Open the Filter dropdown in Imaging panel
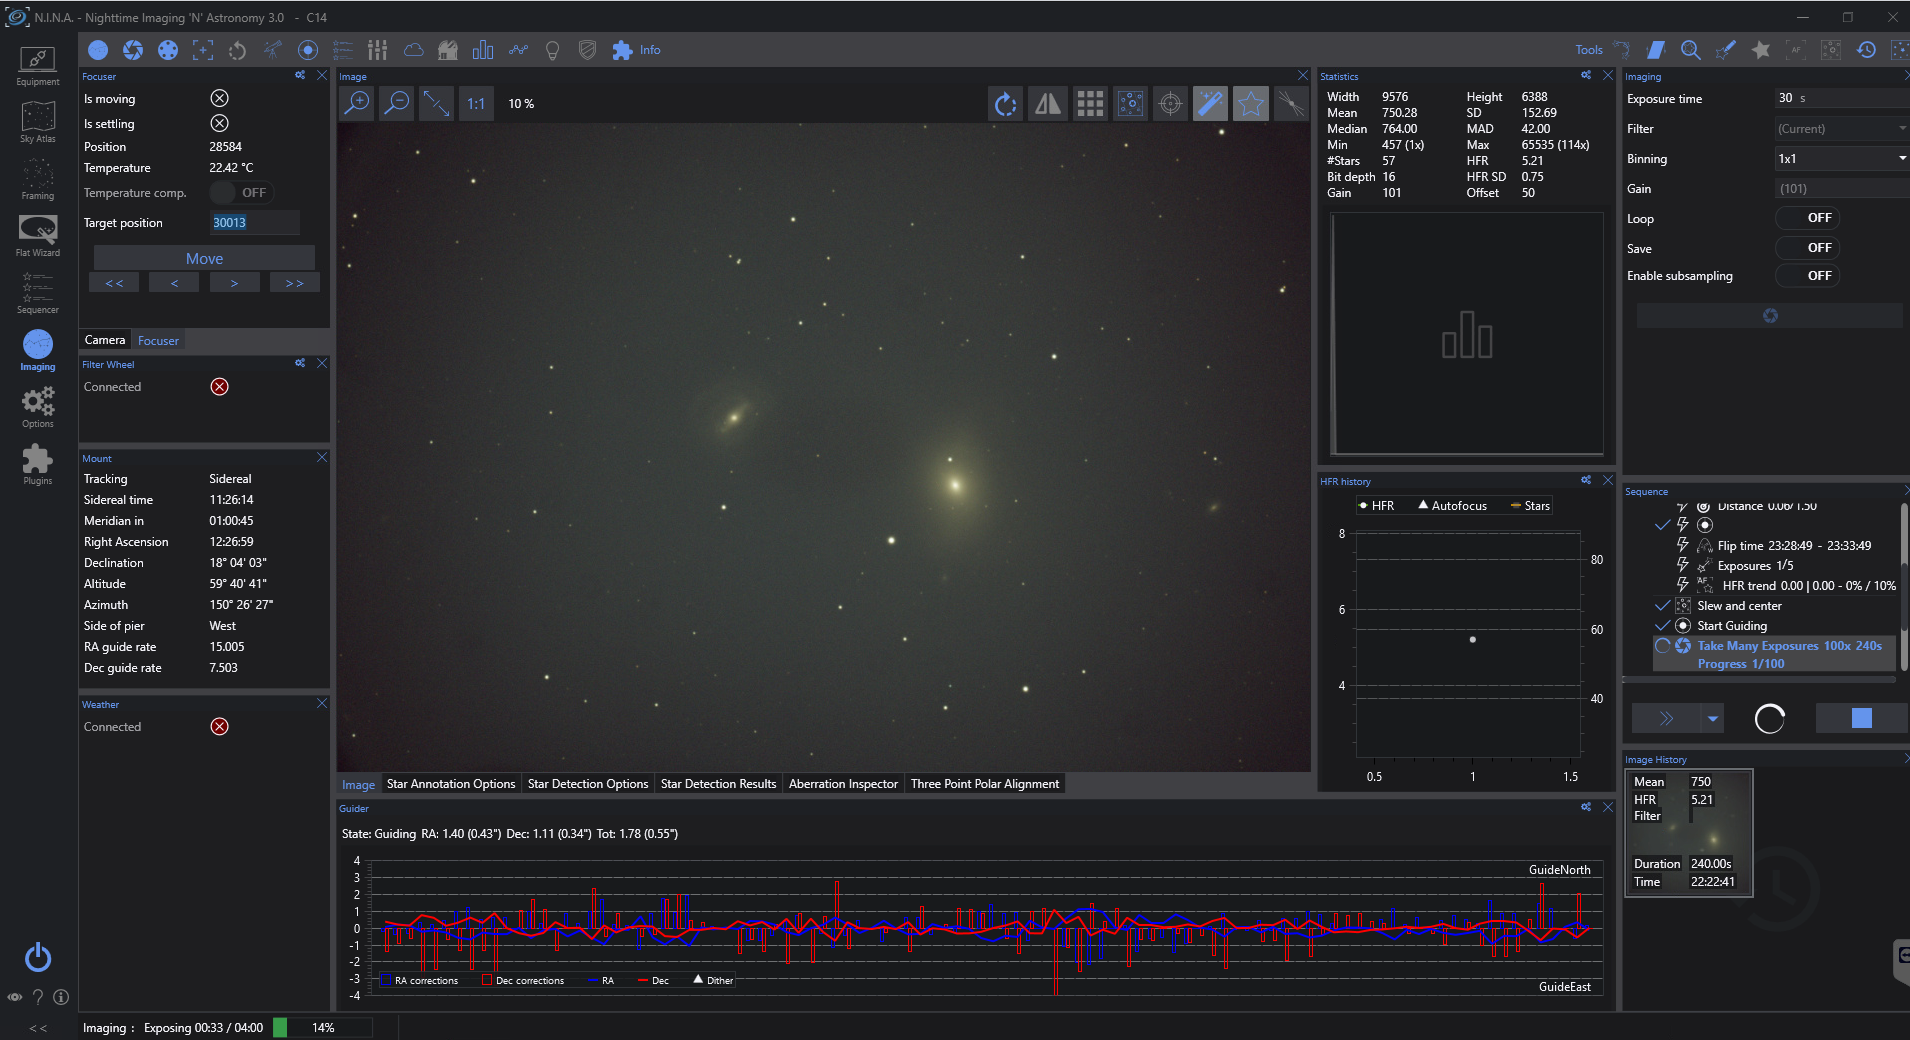Viewport: 1910px width, 1040px height. click(x=1842, y=129)
